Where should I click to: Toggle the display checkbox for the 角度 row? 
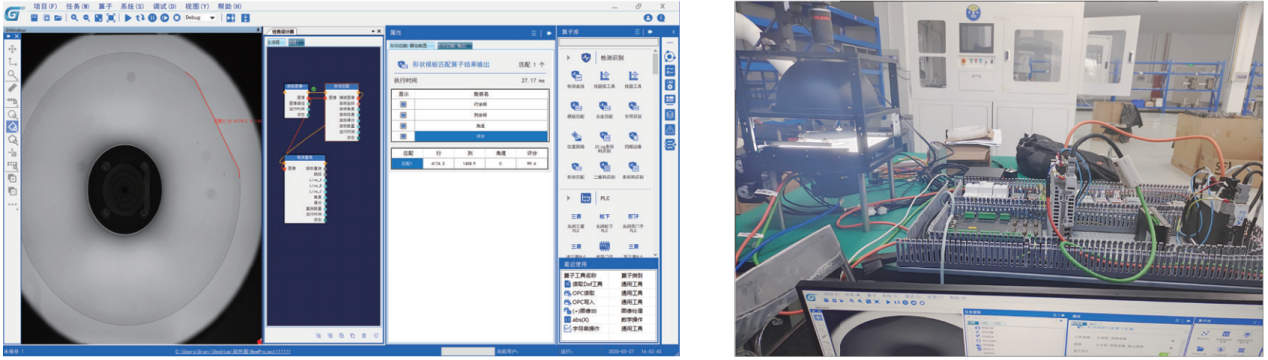403,126
